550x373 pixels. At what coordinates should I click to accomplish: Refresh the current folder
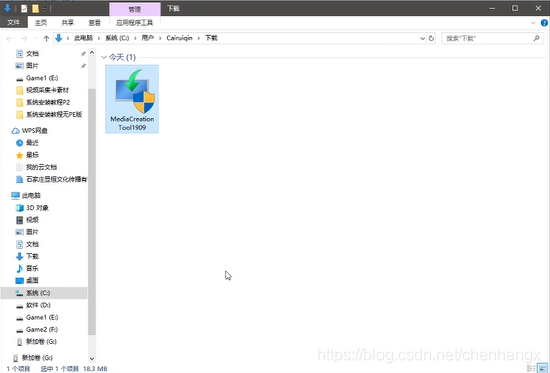point(431,38)
